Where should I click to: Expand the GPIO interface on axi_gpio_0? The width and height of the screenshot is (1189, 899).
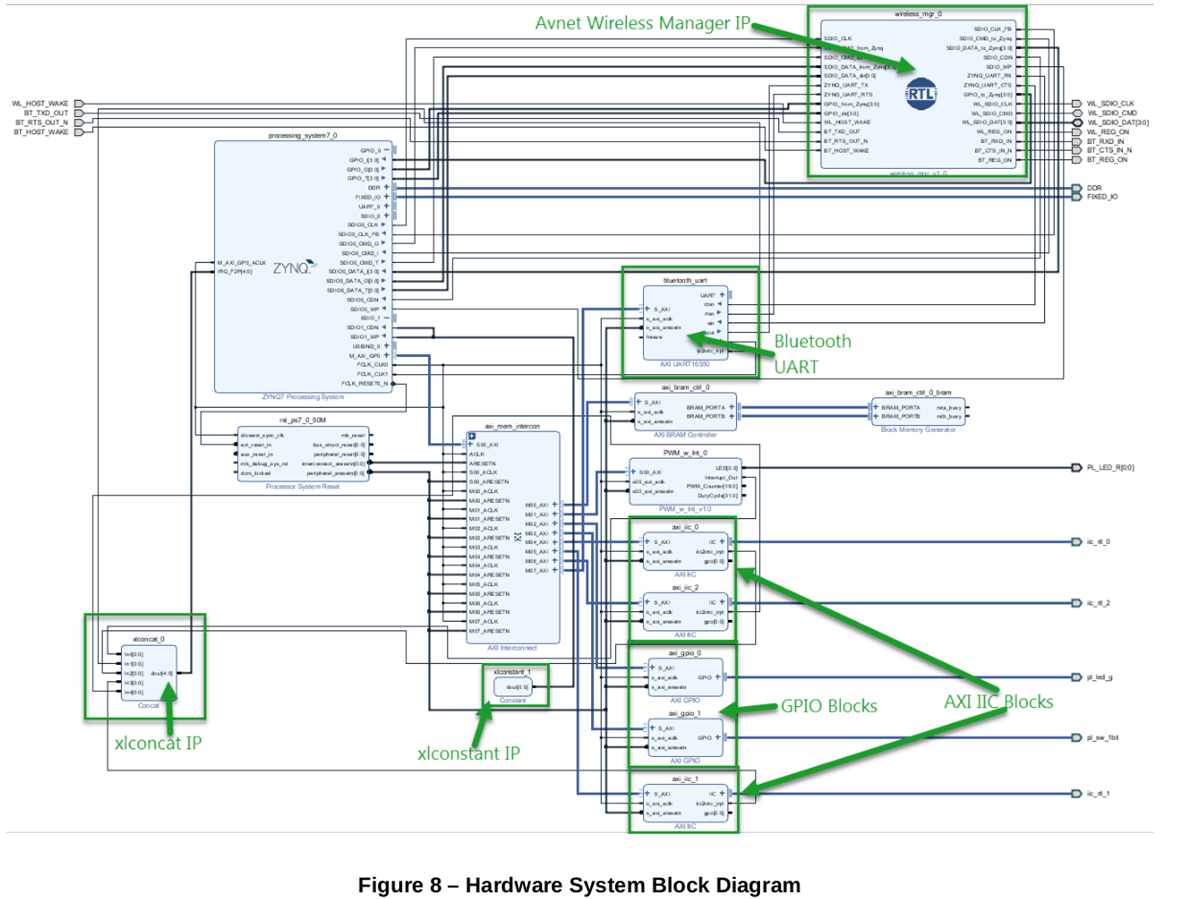(x=718, y=677)
